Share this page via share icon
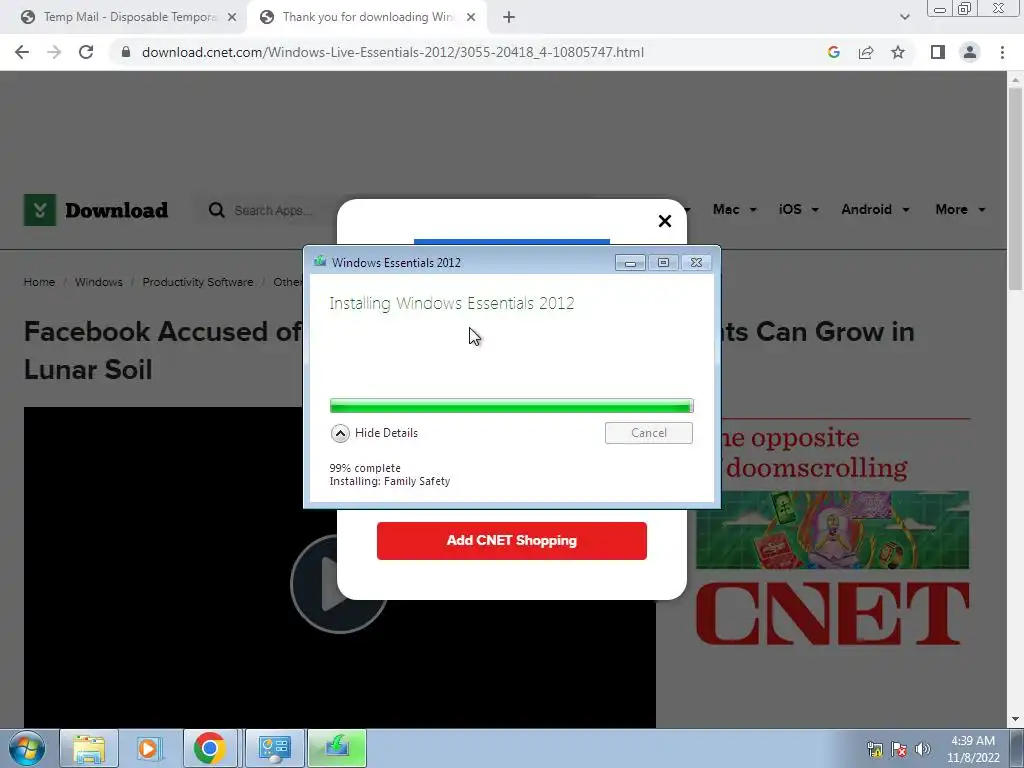 866,52
